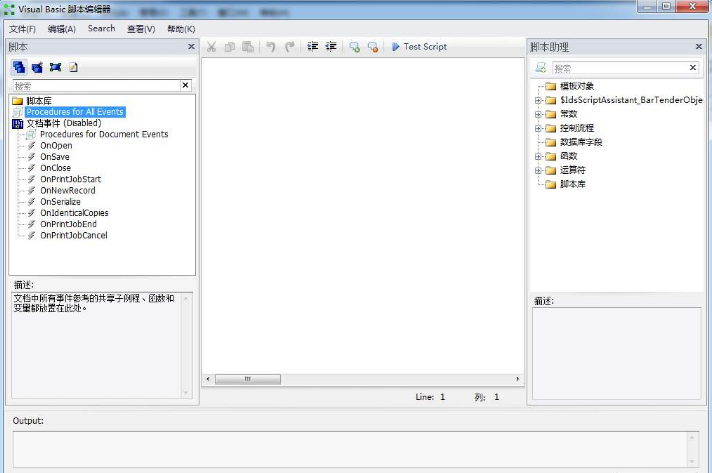Select 脚本库 at top of left tree

[39, 101]
